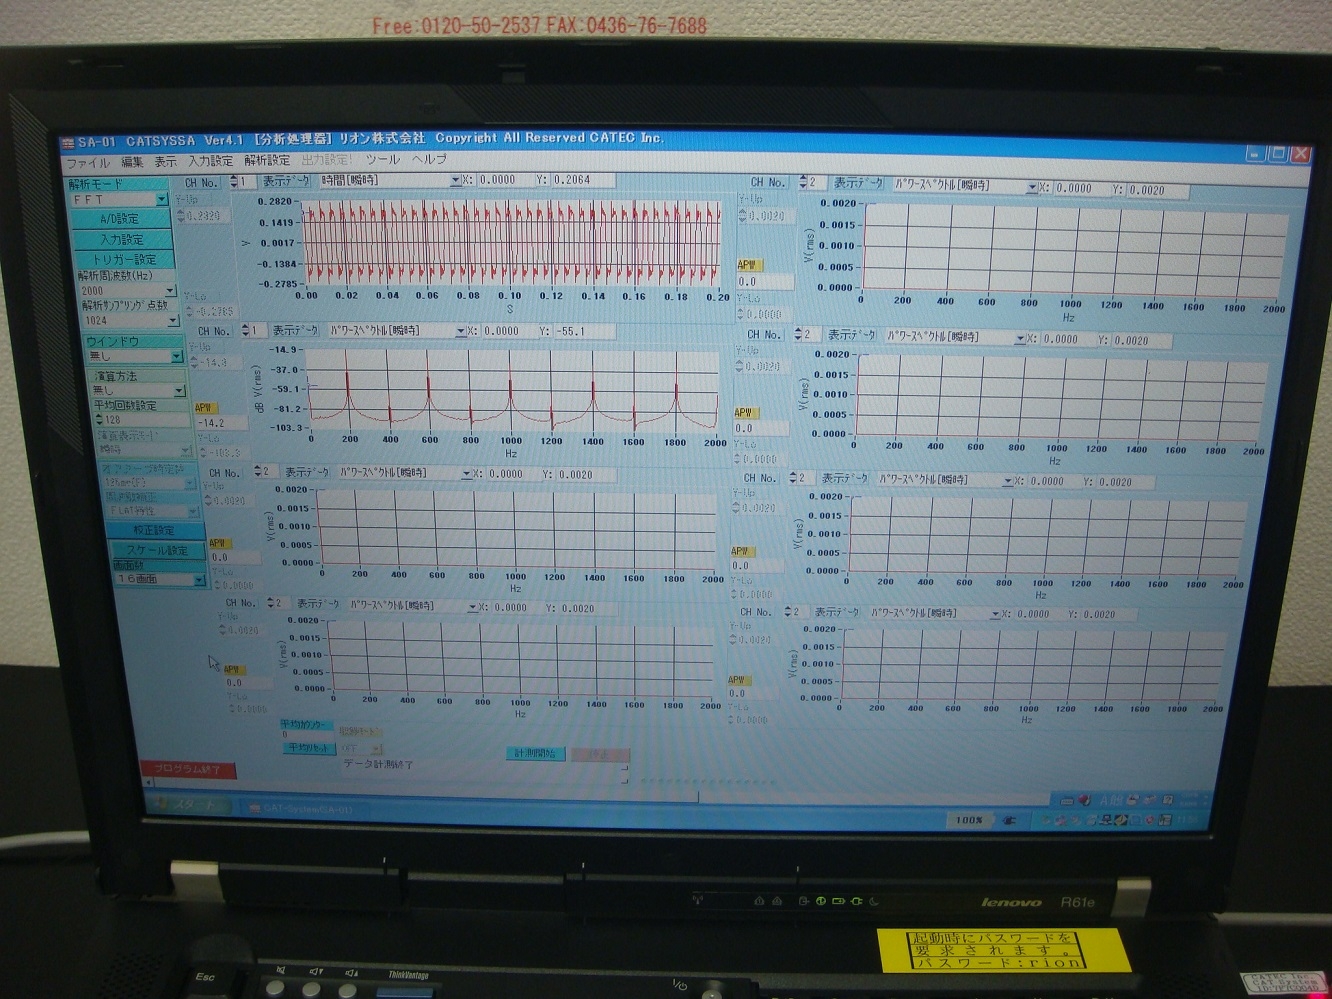This screenshot has height=999, width=1332.
Task: Expand the sampling points 1024 dropdown
Action: [172, 321]
